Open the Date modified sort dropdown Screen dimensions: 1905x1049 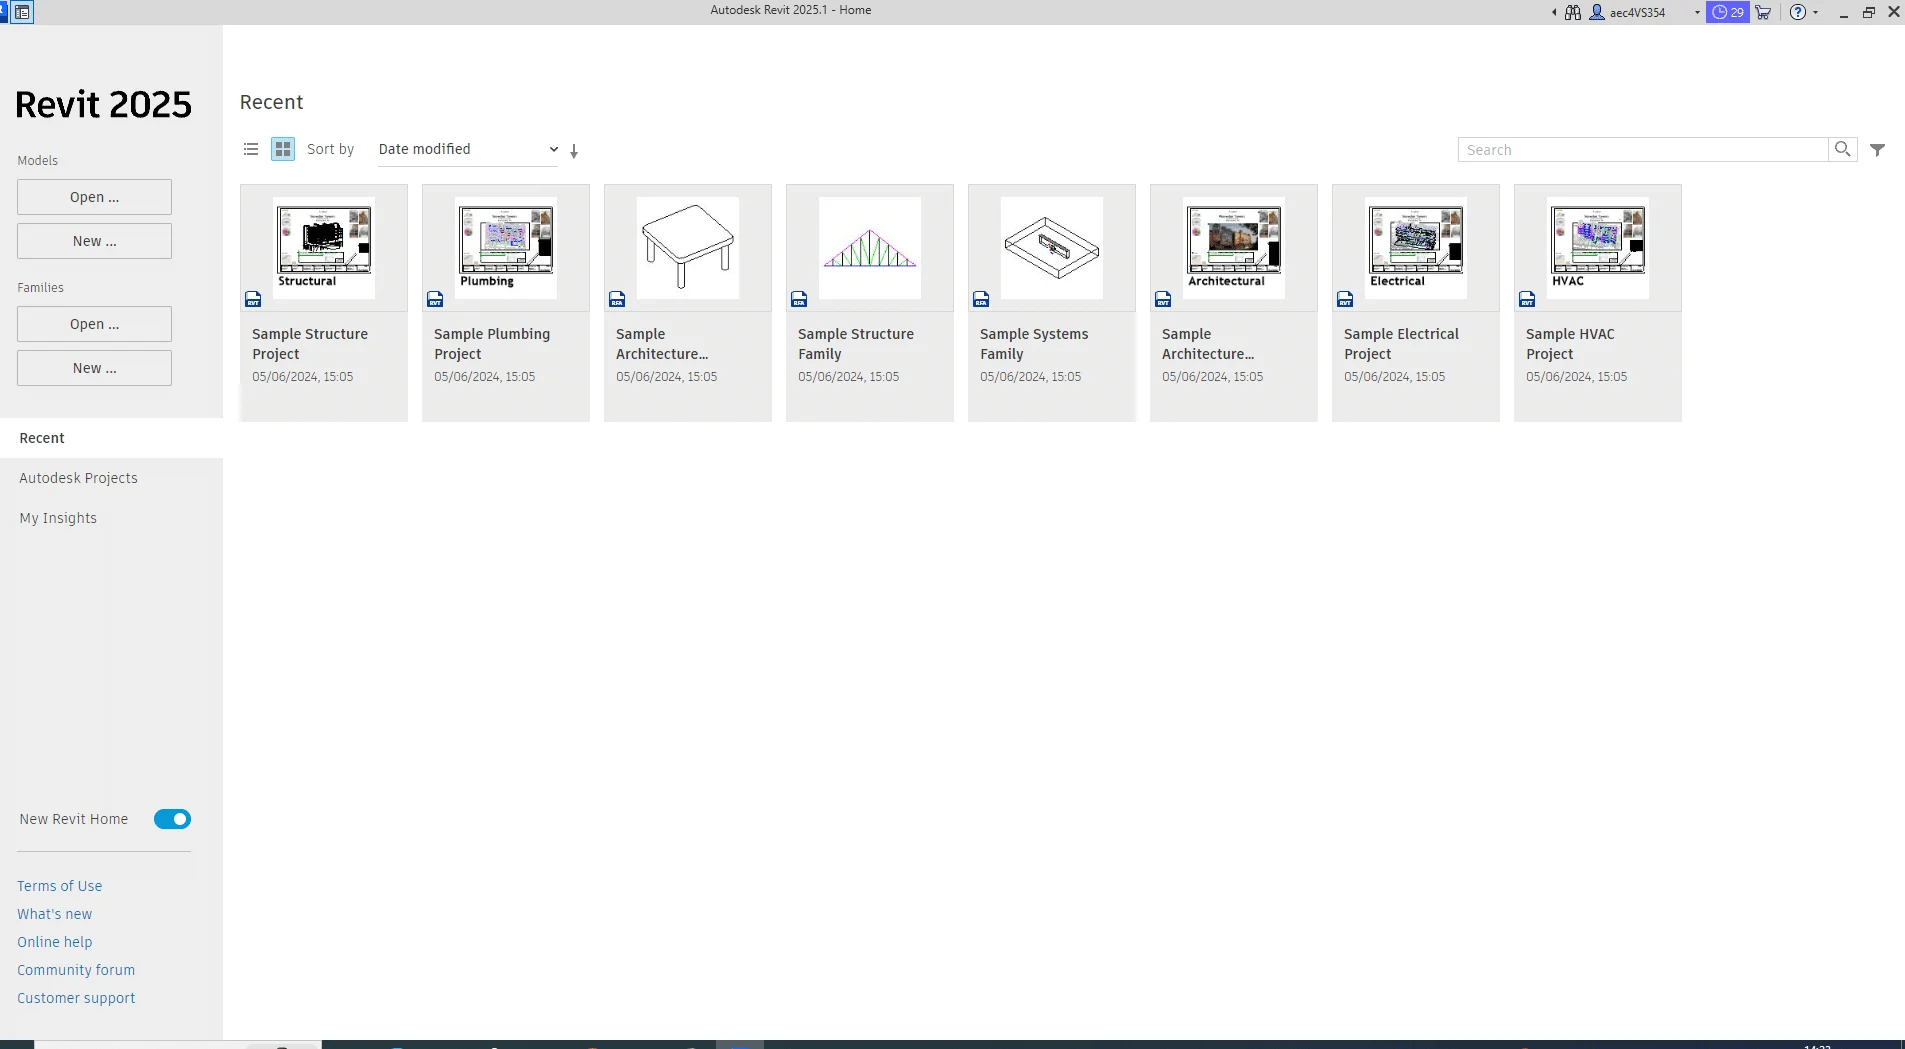click(x=466, y=149)
